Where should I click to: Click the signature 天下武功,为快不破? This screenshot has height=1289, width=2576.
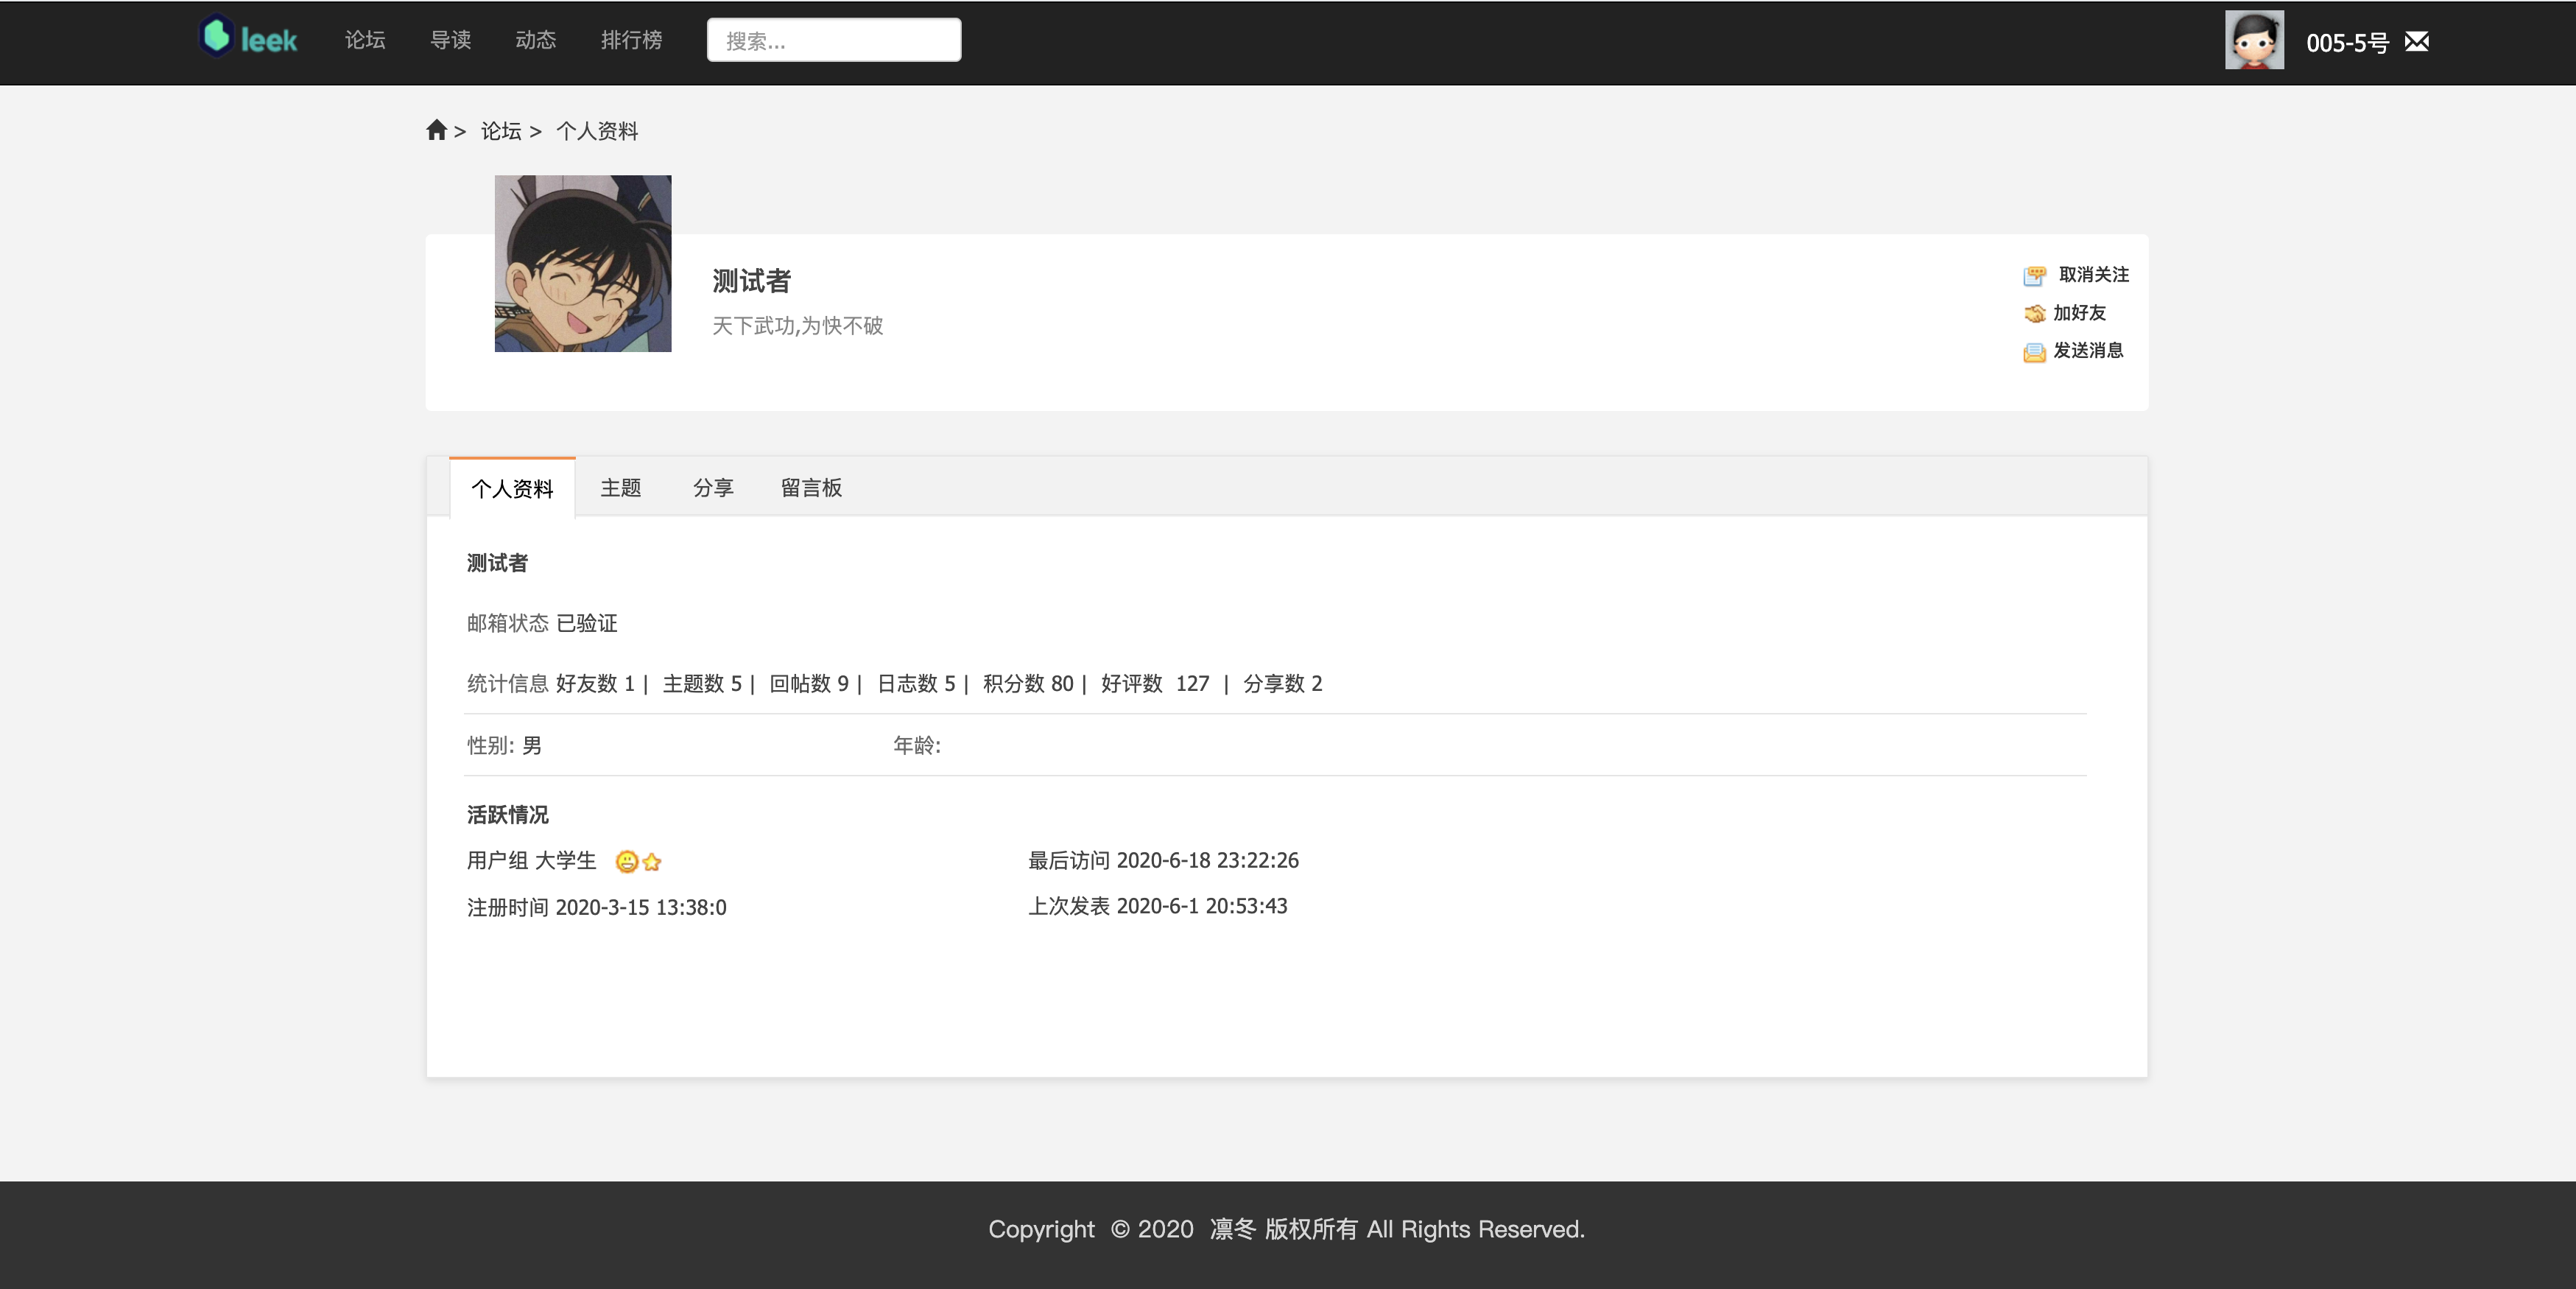click(x=797, y=326)
